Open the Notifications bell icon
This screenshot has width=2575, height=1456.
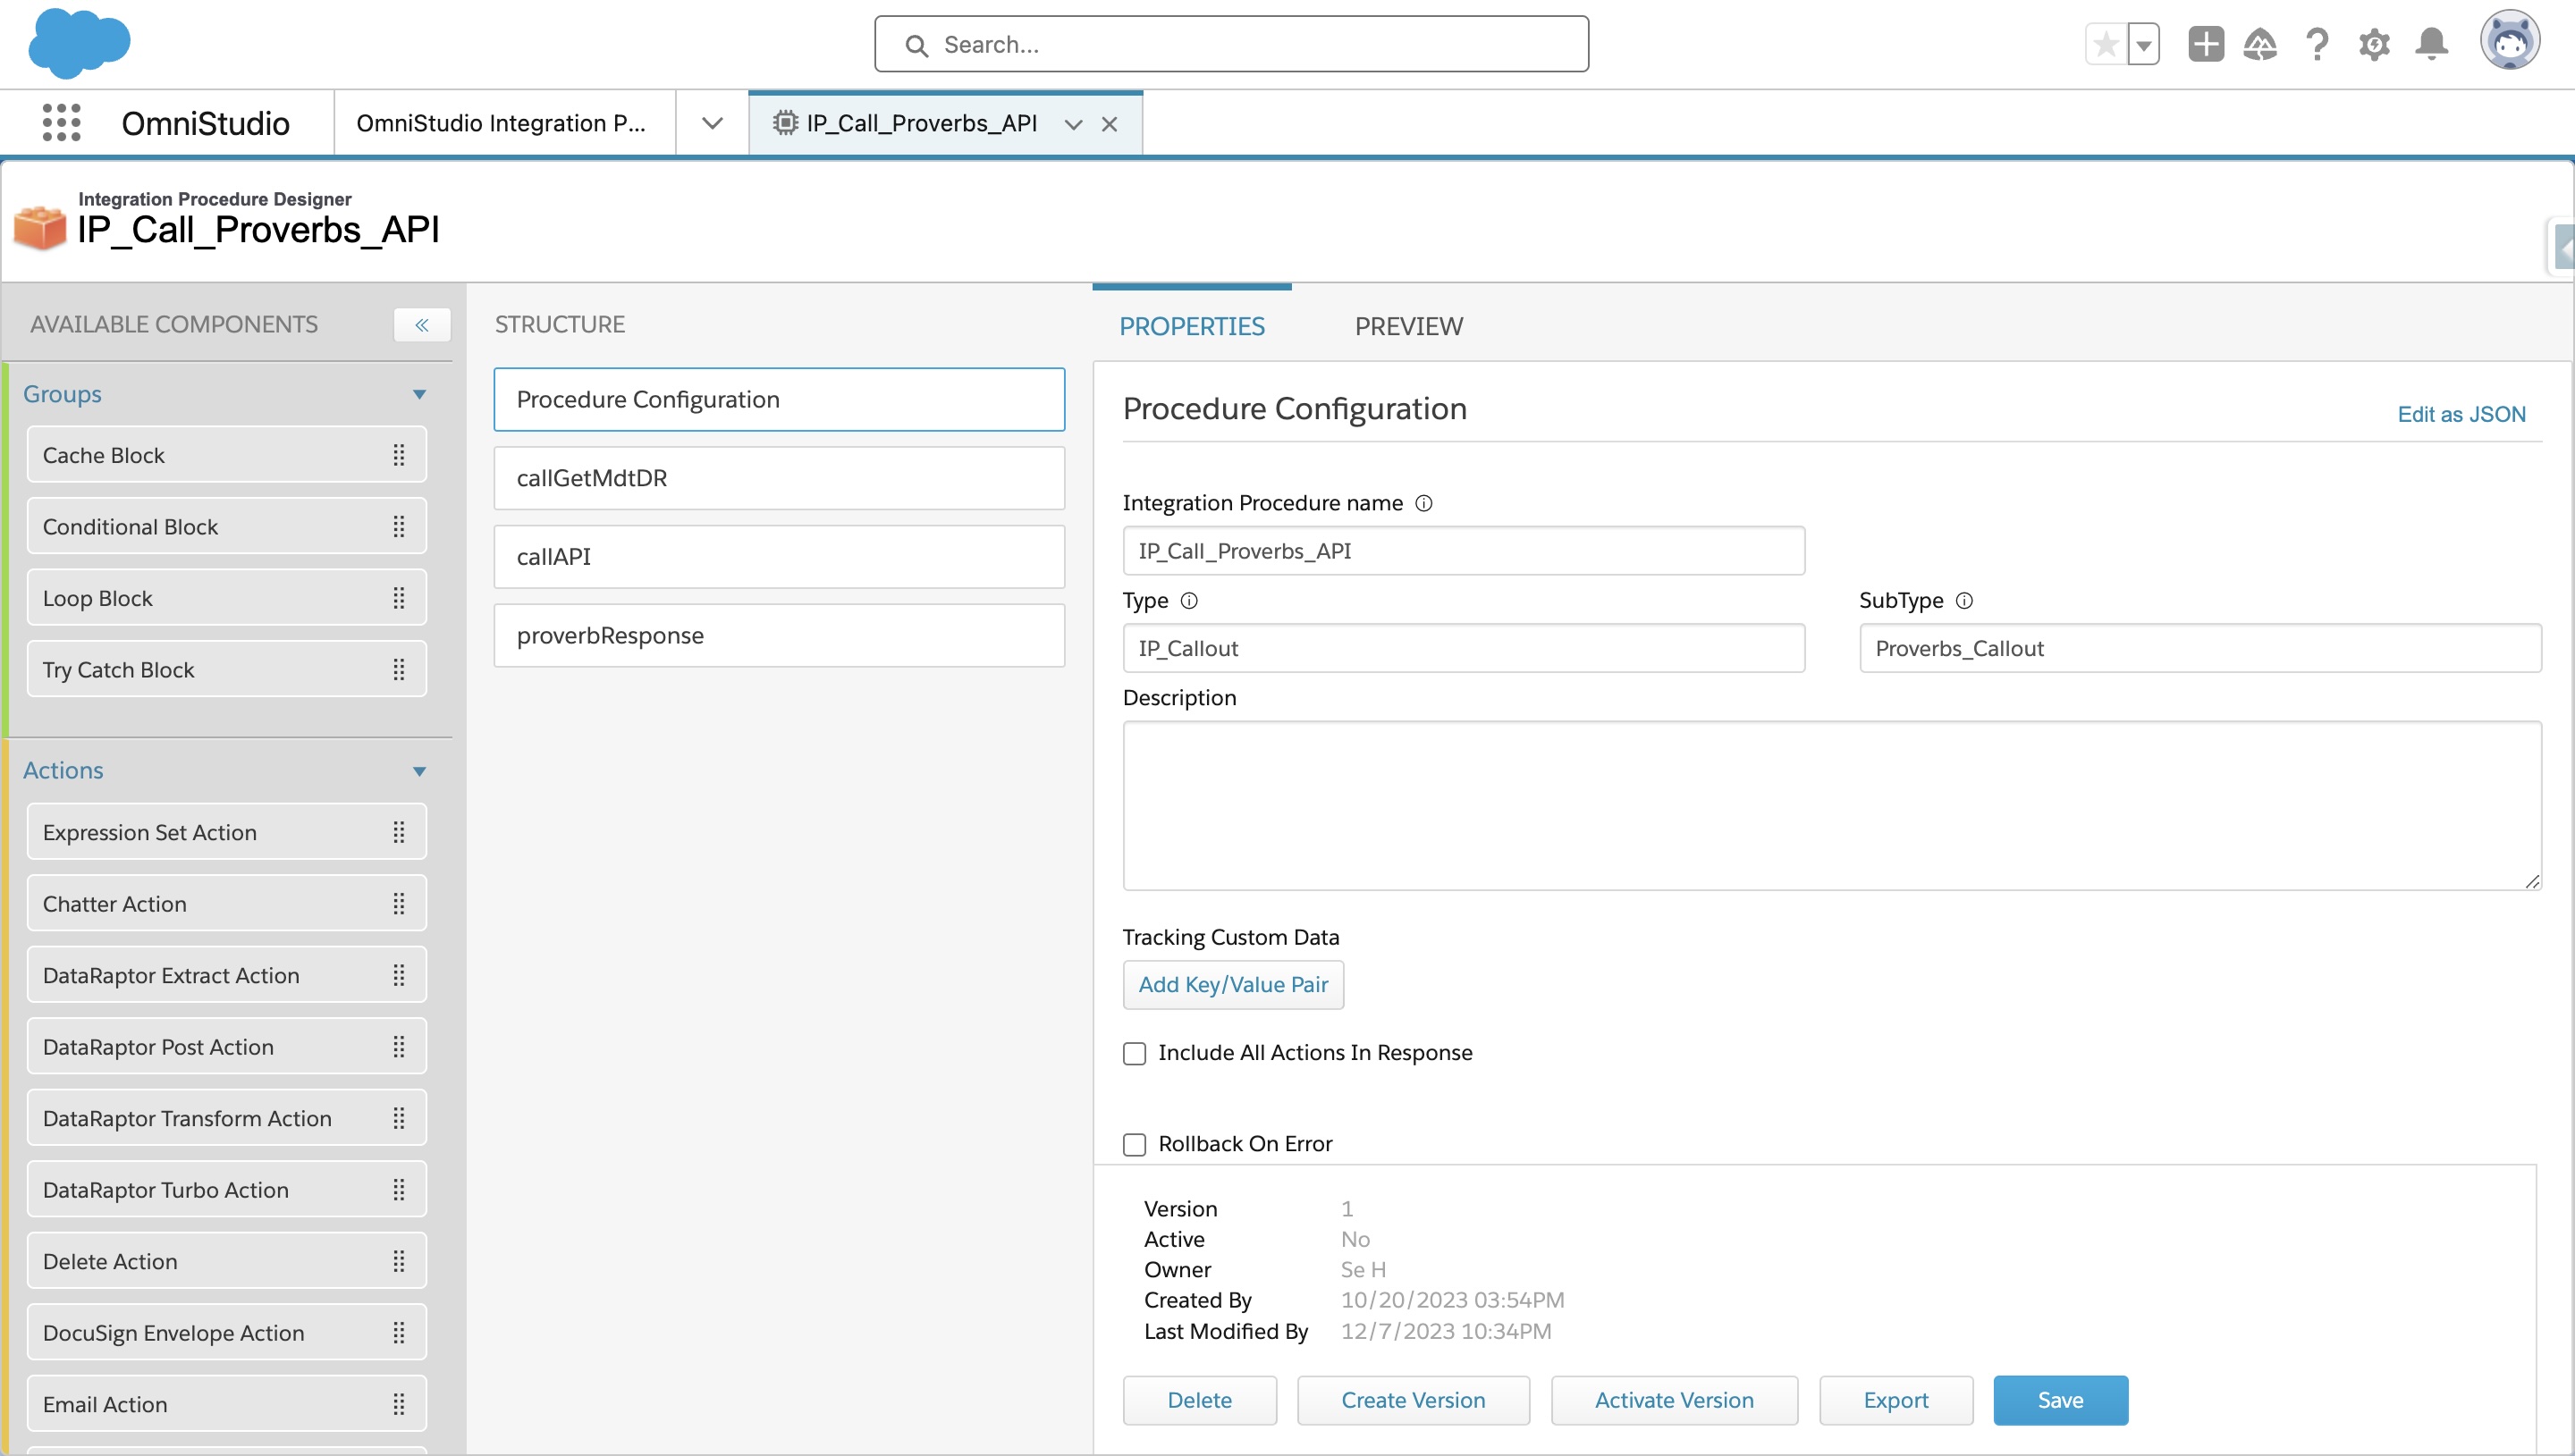(2431, 44)
